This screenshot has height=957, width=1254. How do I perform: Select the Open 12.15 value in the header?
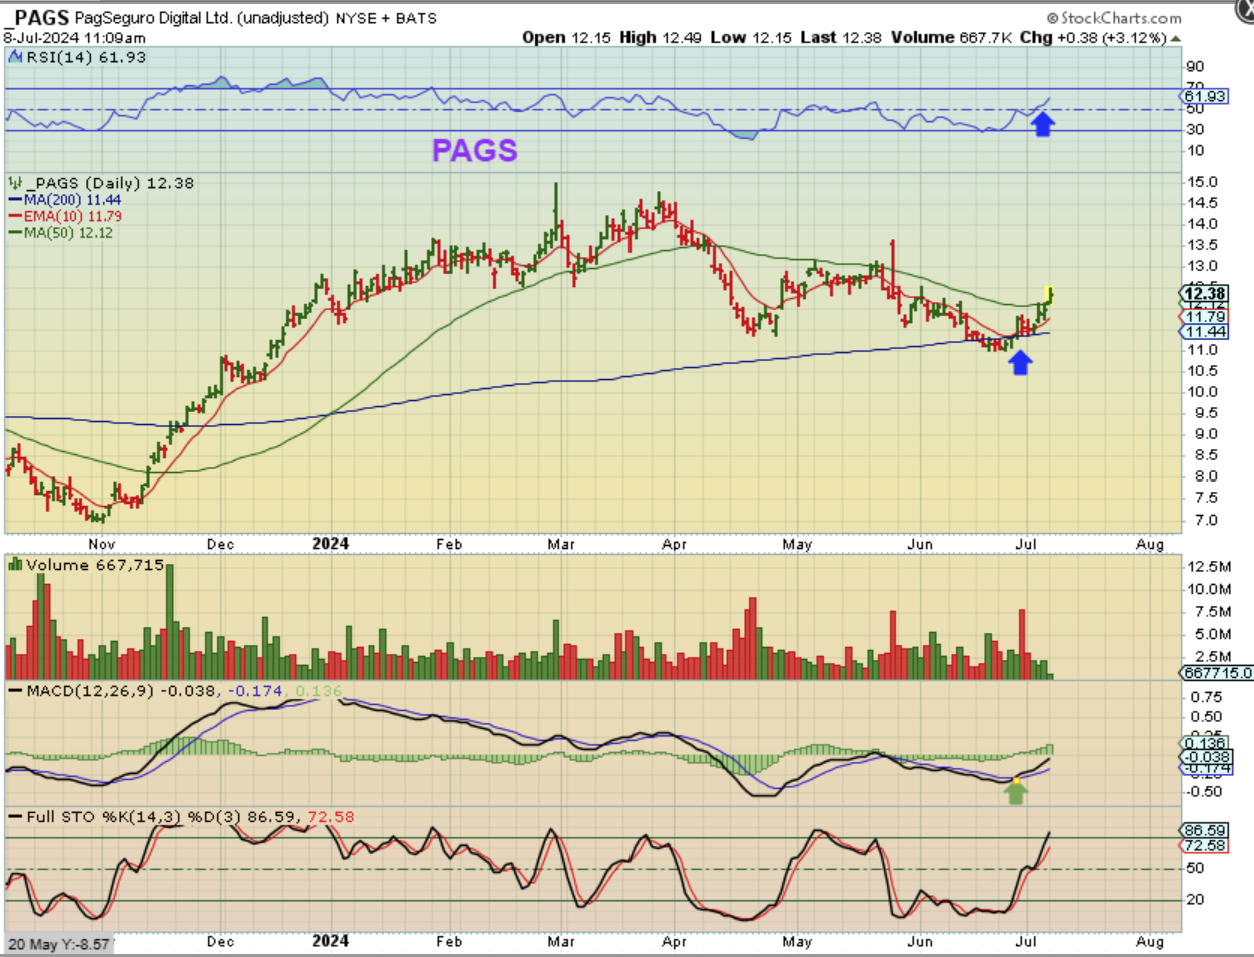coord(566,37)
